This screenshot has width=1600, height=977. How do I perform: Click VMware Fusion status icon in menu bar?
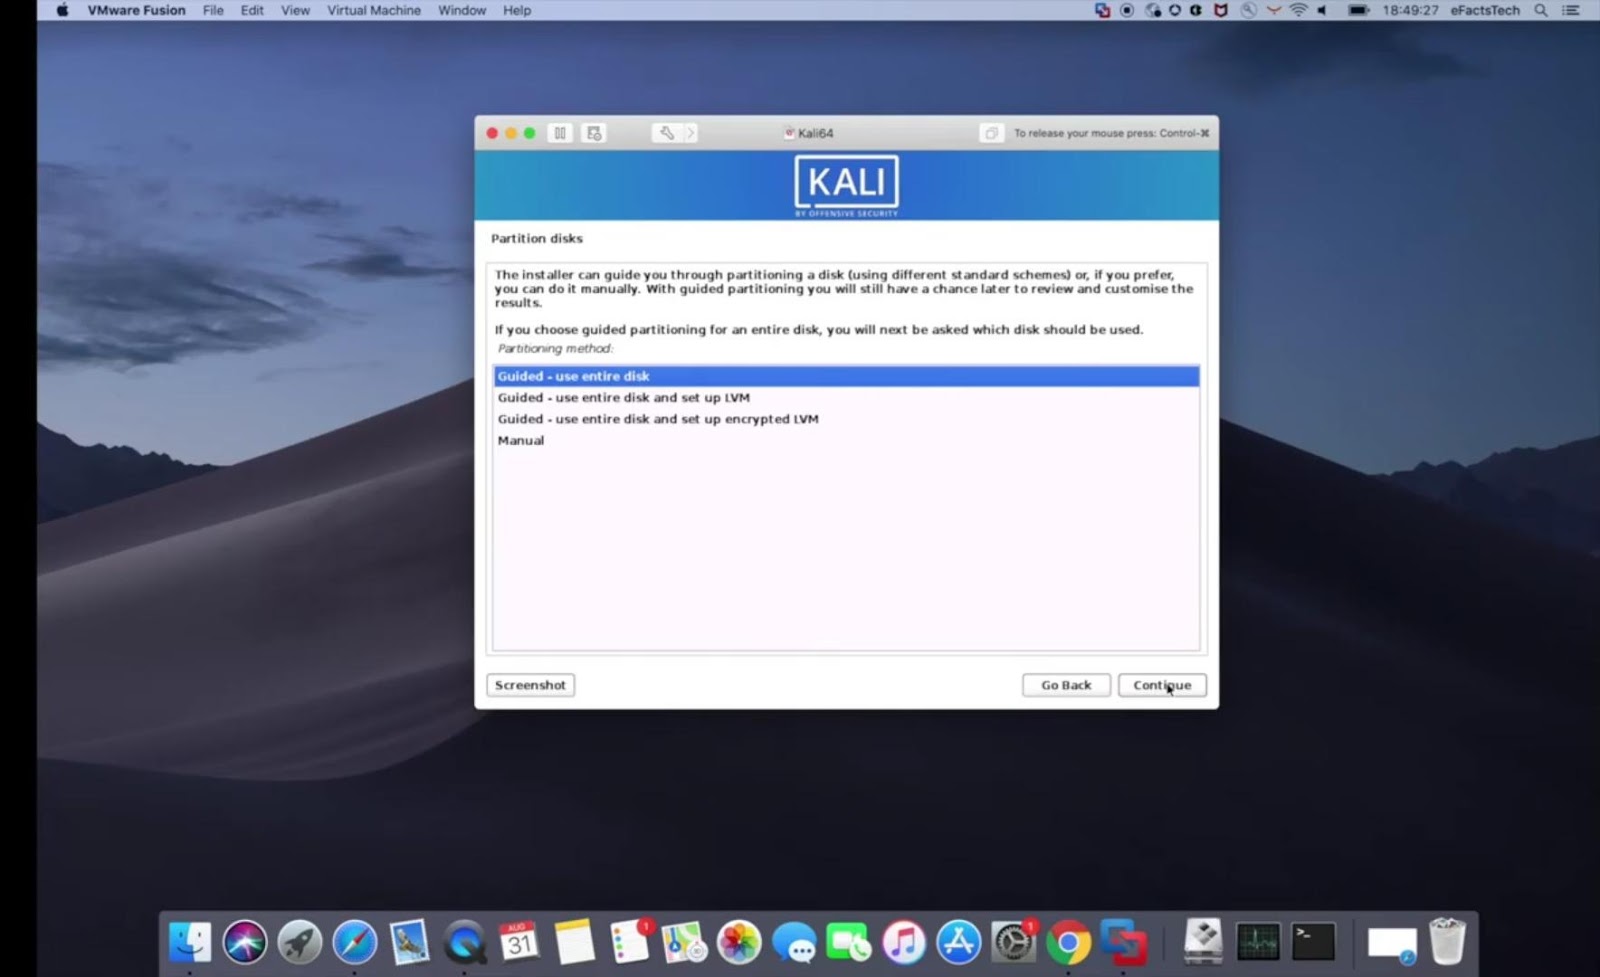(x=1102, y=10)
